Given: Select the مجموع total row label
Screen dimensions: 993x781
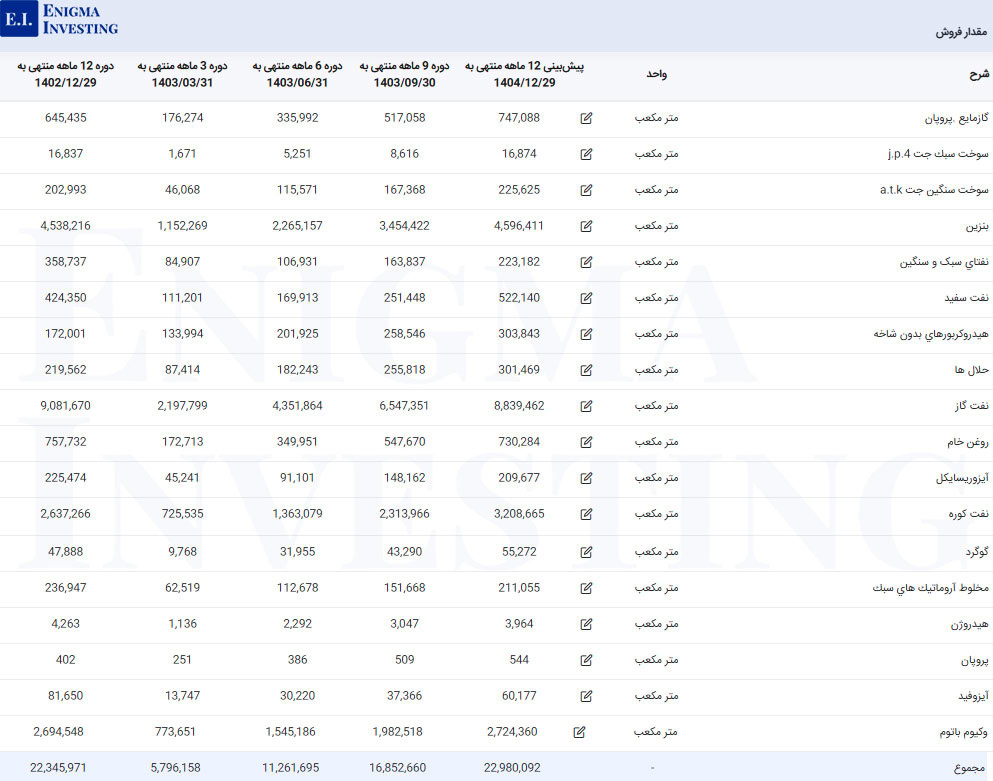Looking at the screenshot, I should click(x=970, y=768).
